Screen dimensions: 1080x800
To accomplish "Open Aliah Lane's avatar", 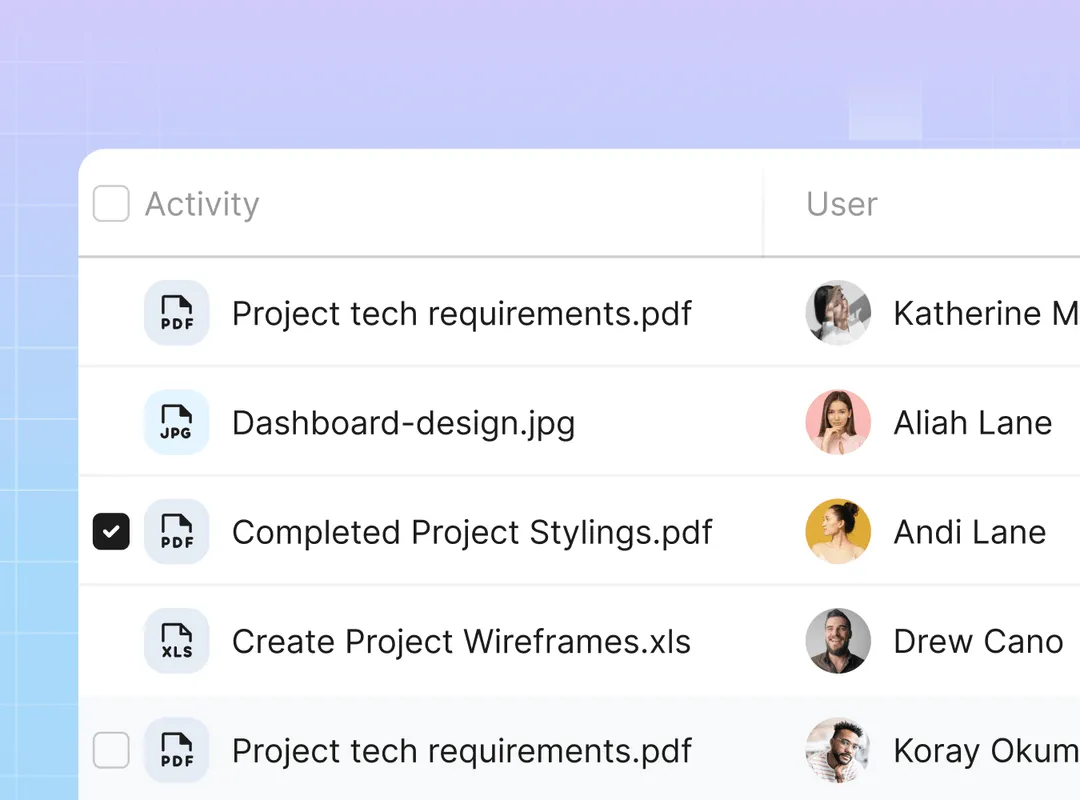I will coord(838,422).
